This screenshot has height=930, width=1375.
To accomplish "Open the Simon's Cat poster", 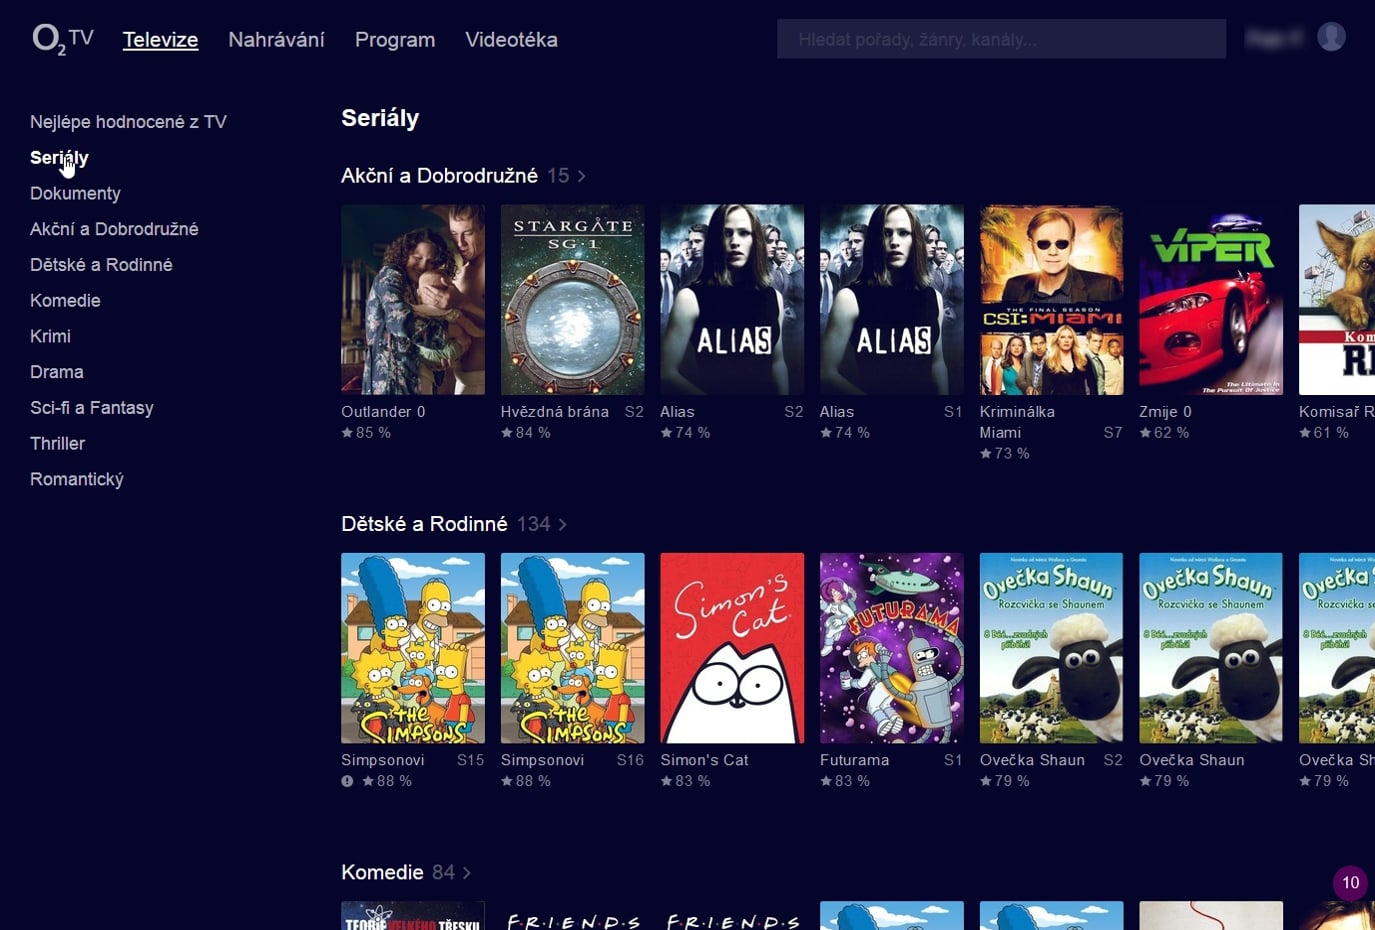I will pos(732,648).
